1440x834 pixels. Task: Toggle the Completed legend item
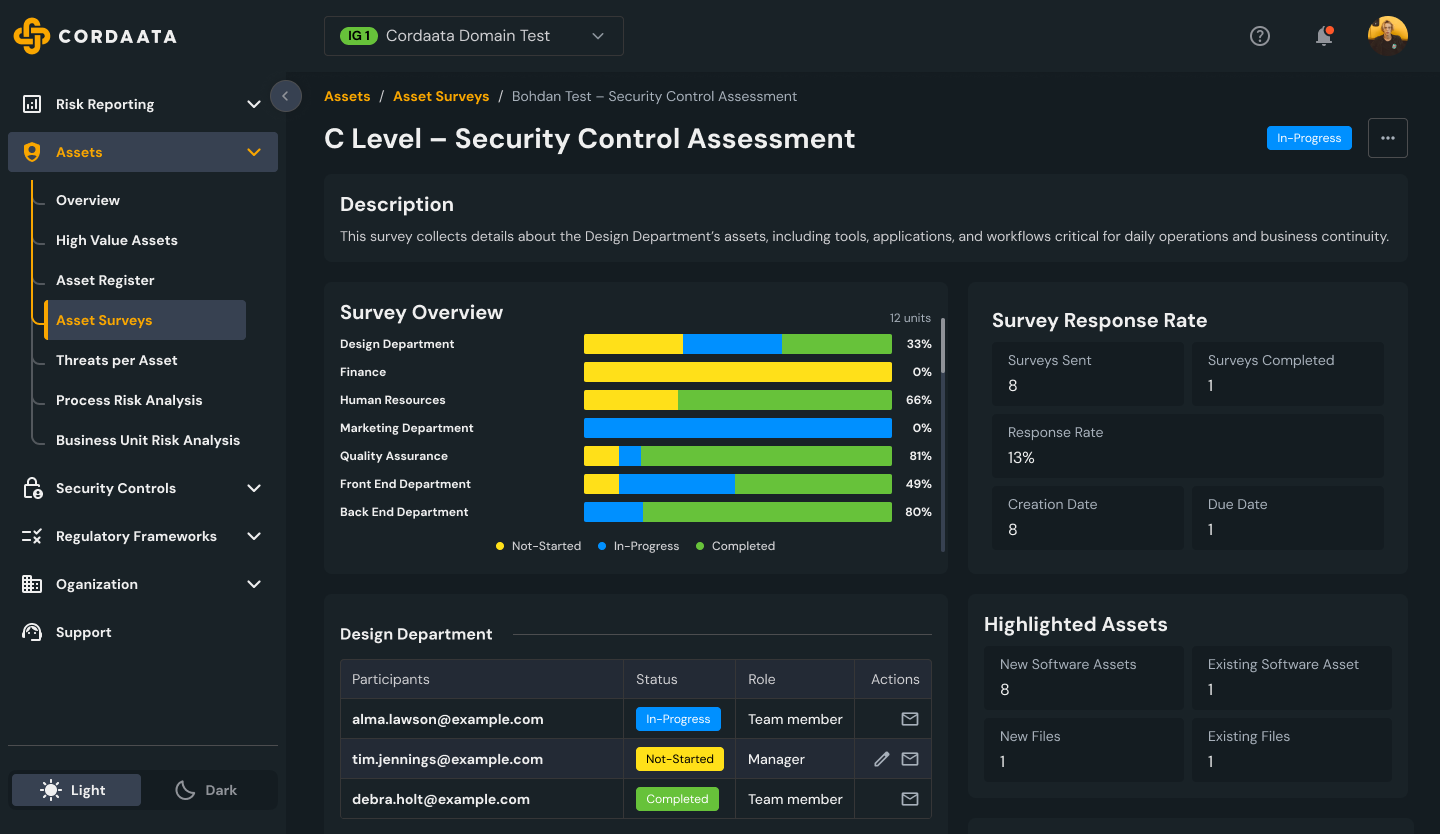735,546
